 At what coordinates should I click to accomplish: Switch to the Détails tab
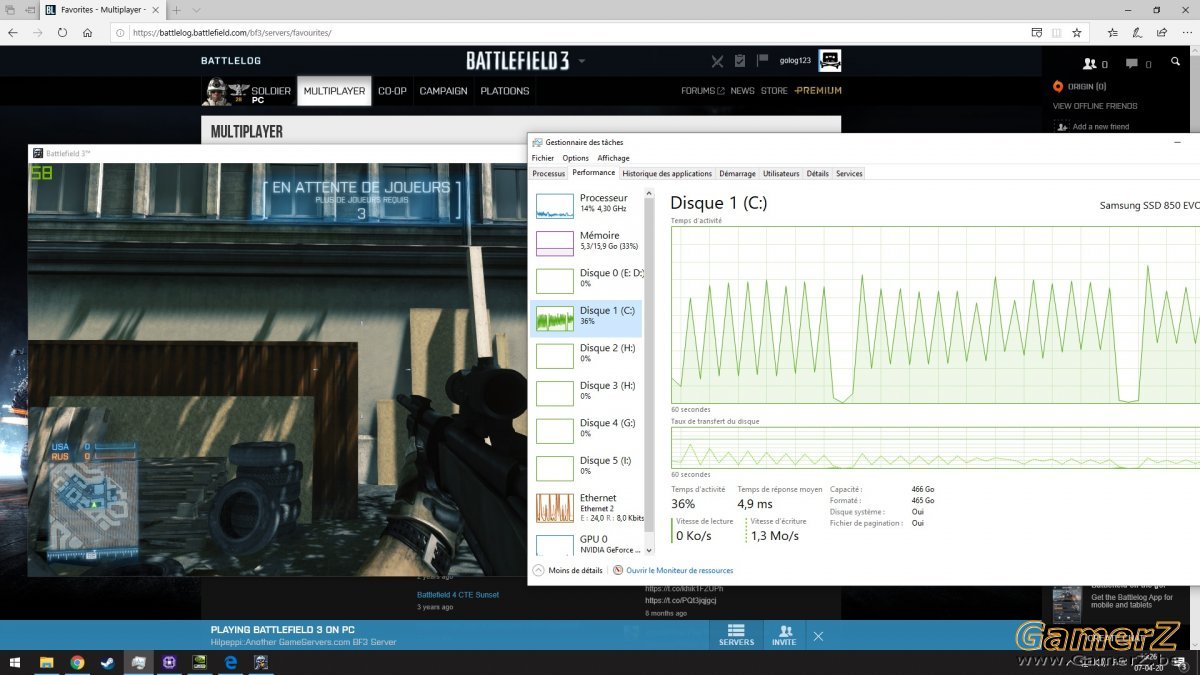click(x=818, y=174)
